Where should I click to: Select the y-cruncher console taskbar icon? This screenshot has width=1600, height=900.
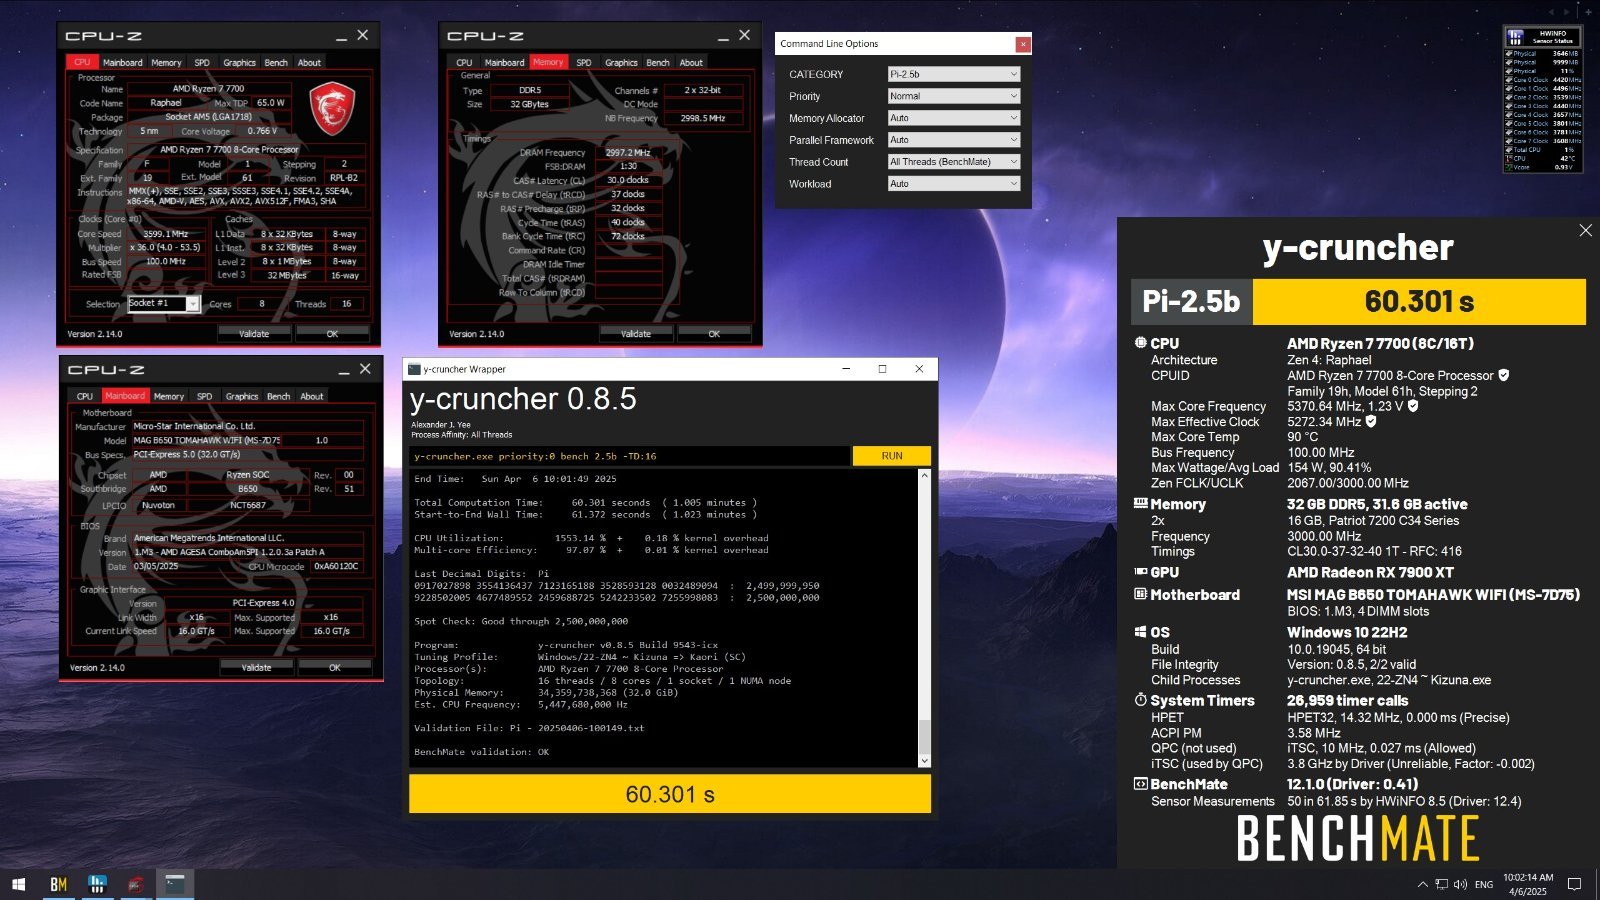175,884
